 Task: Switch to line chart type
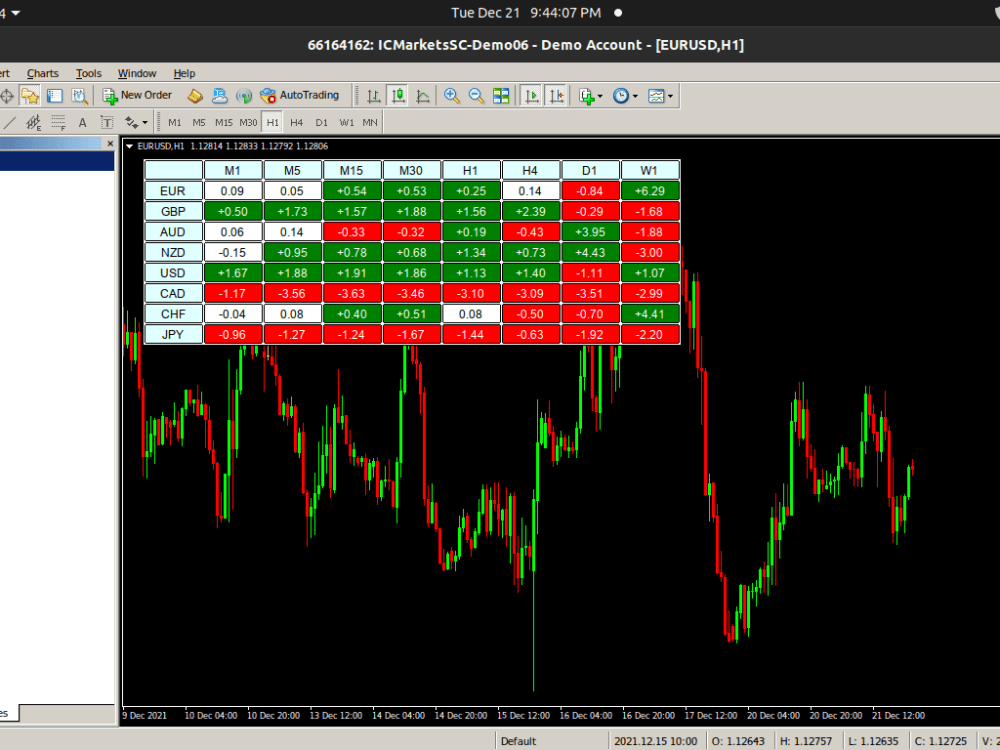(x=423, y=96)
